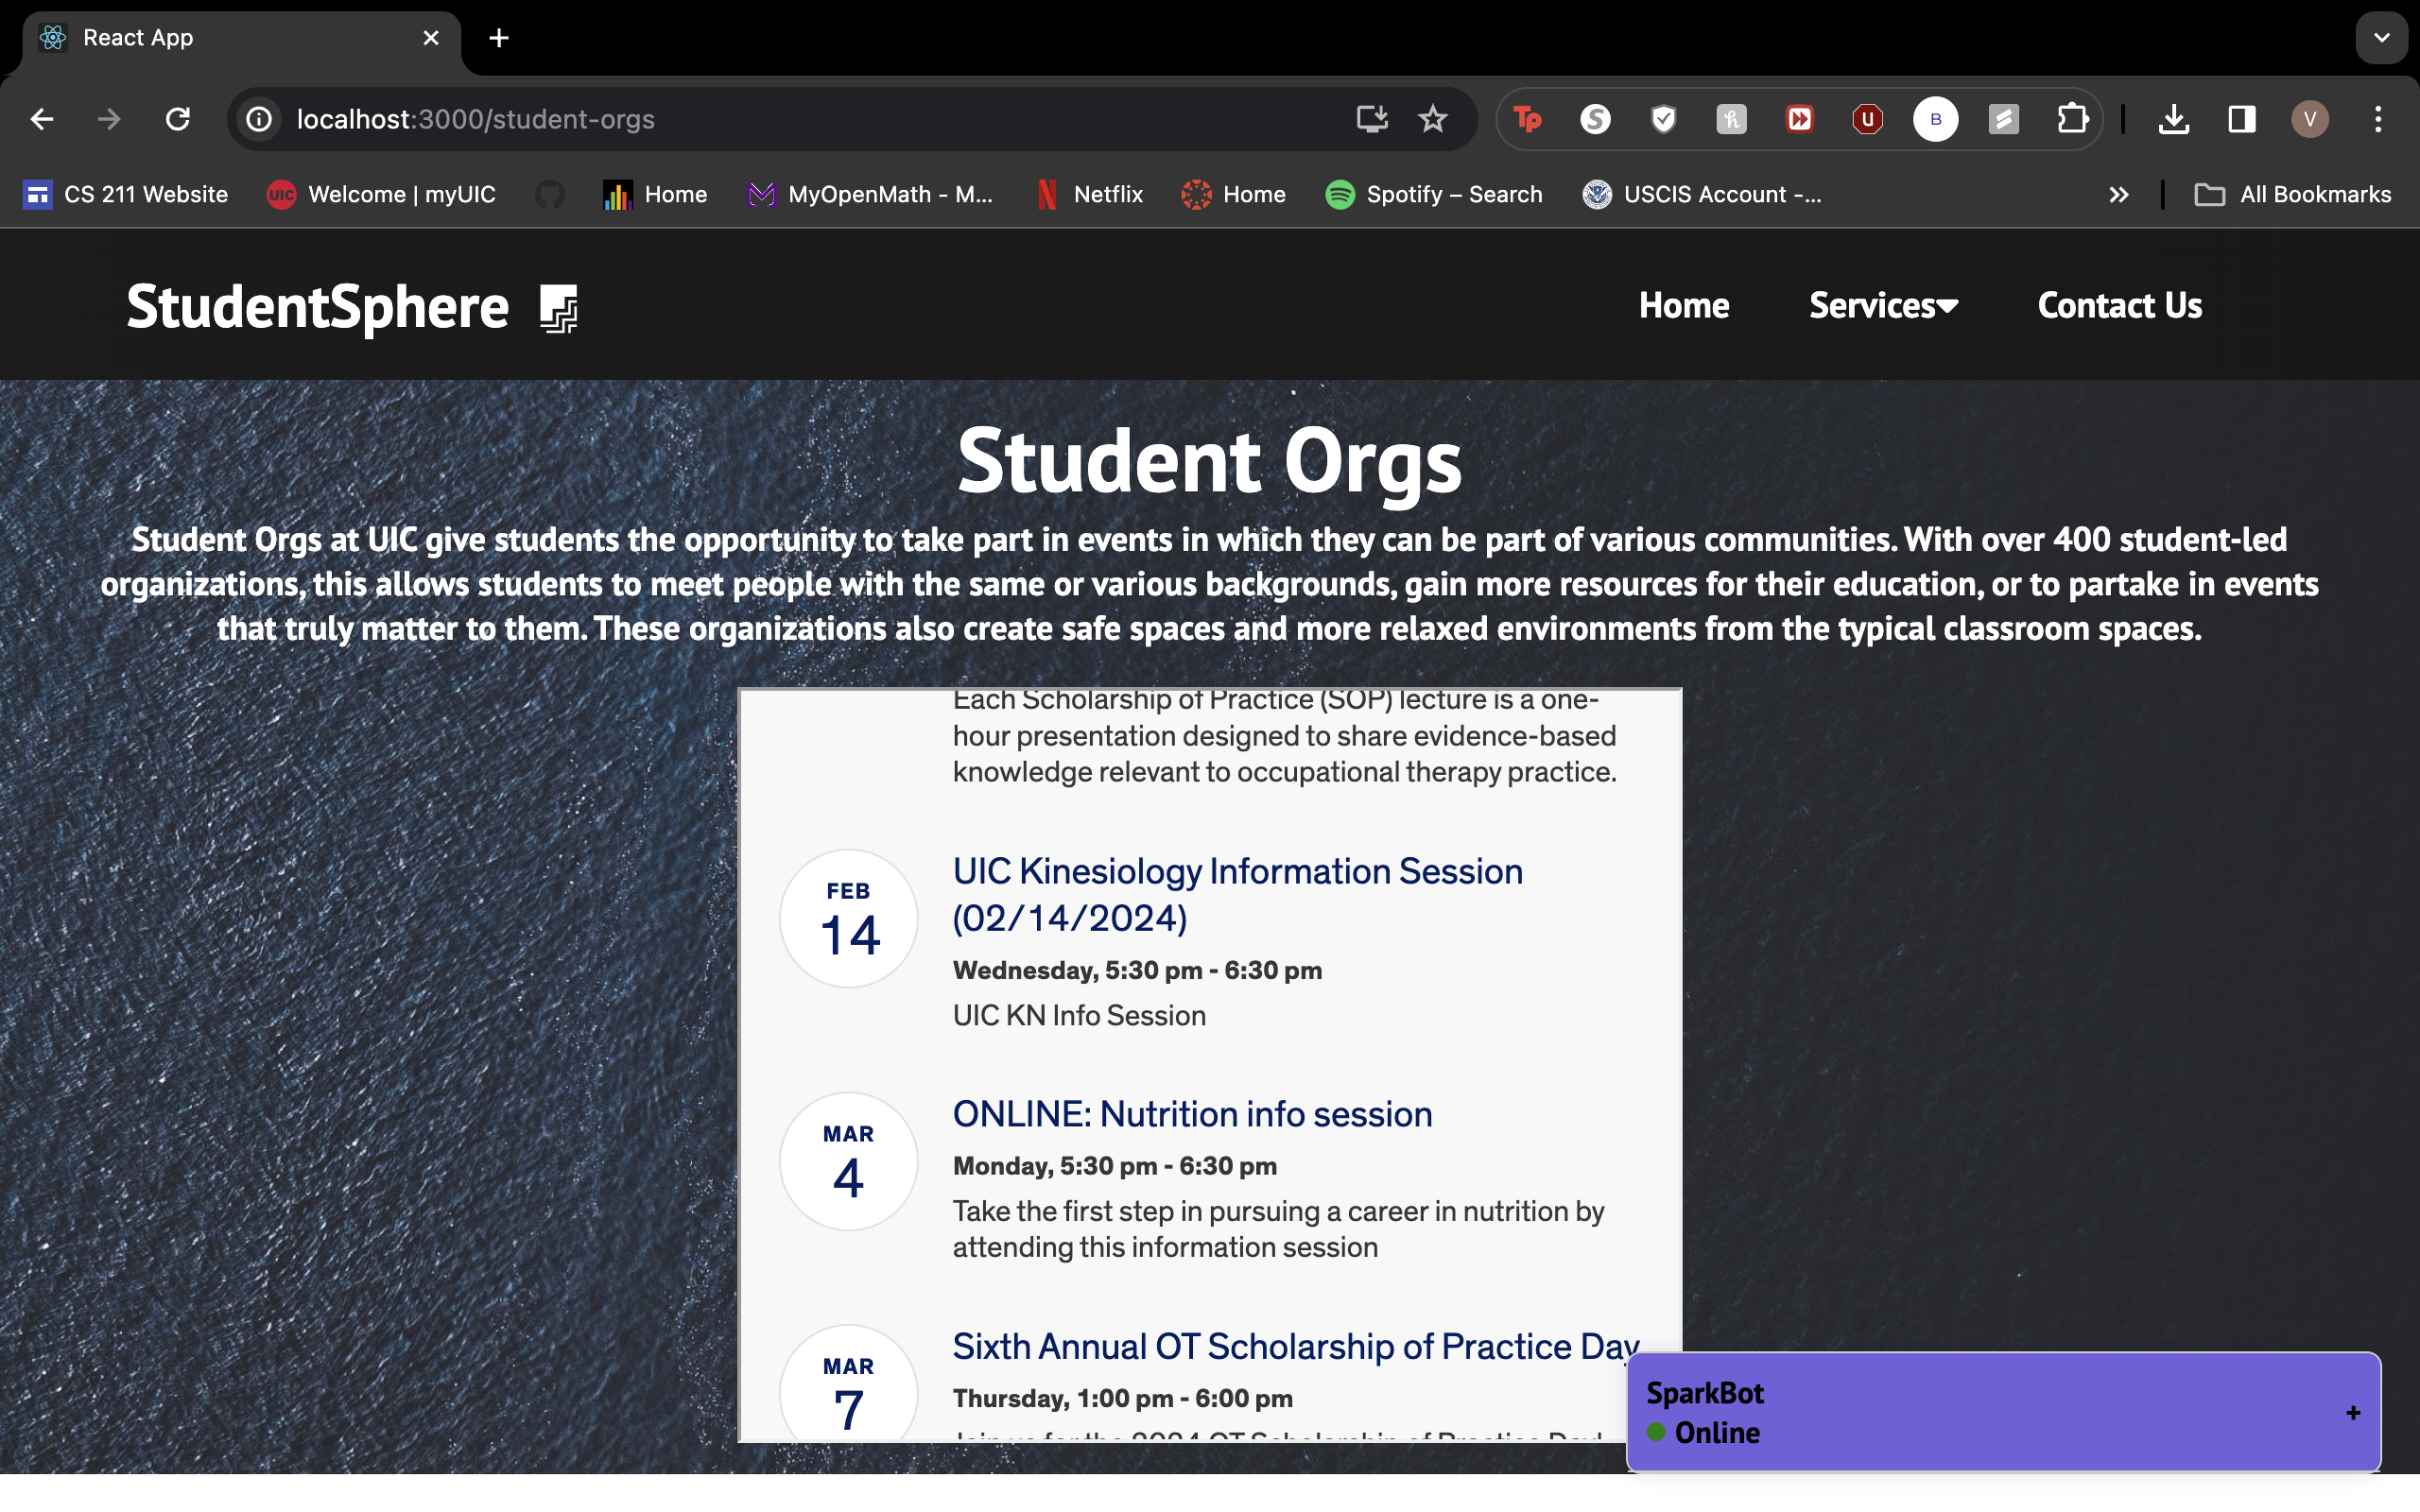
Task: Open the Services dropdown menu
Action: (1882, 305)
